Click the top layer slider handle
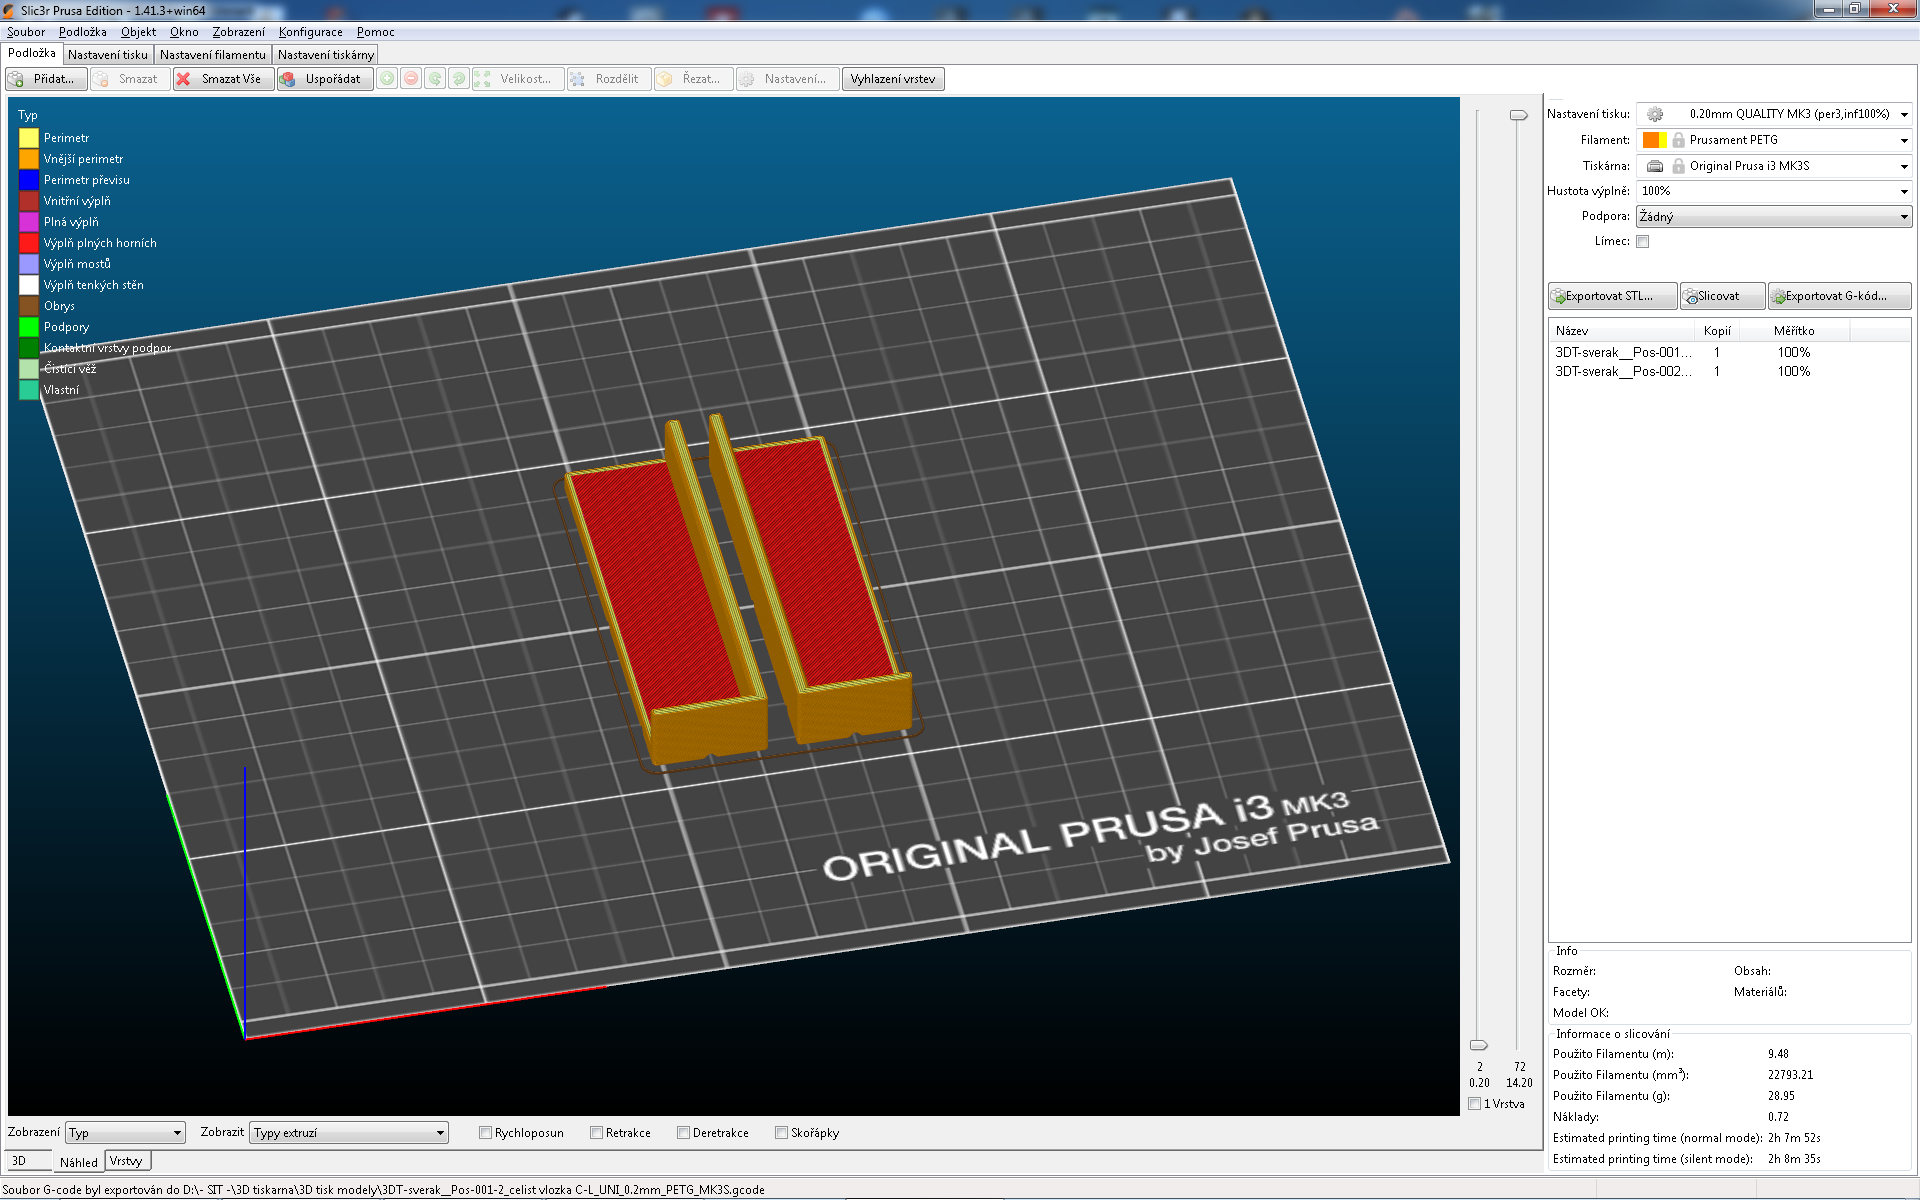1920x1200 pixels. click(1518, 115)
